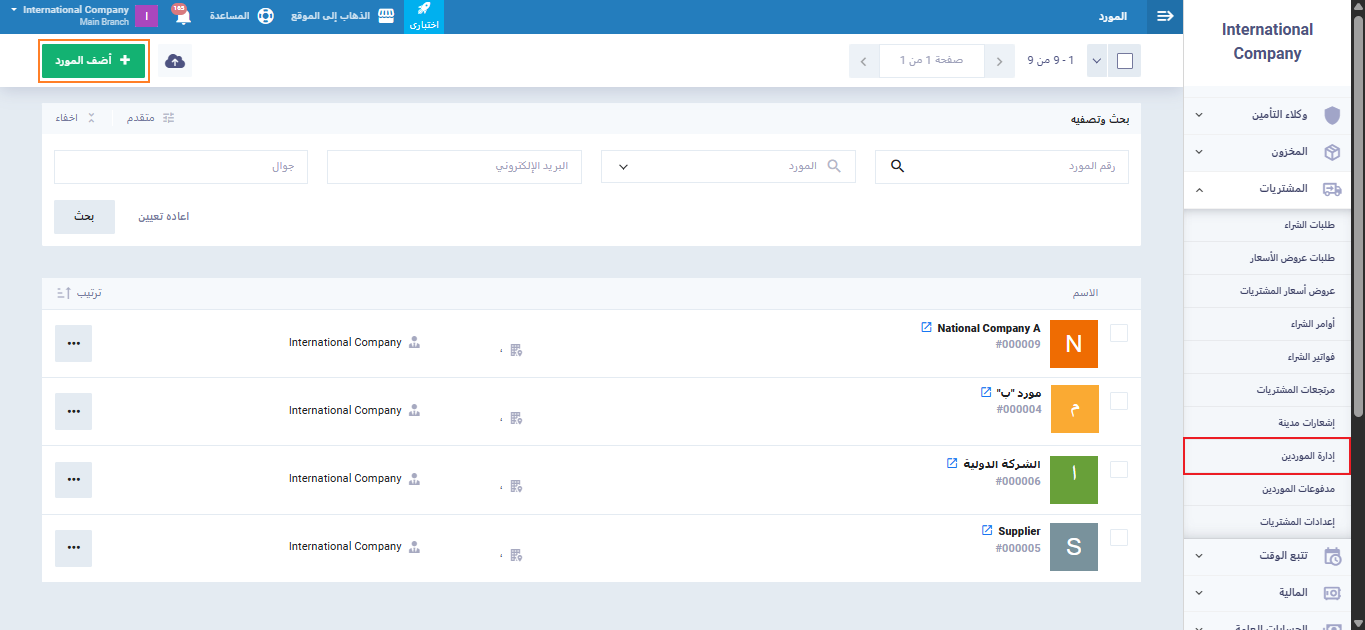Image resolution: width=1365 pixels, height=630 pixels.
Task: Click the sidebar collapse arrow icon
Action: click(x=1164, y=16)
